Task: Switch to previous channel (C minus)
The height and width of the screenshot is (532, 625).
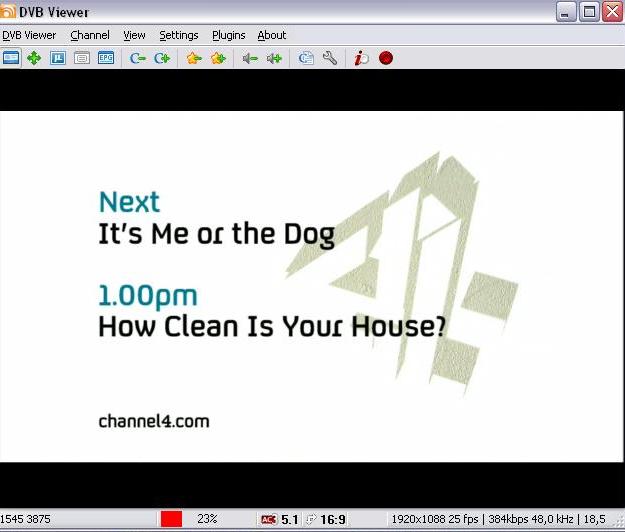Action: coord(138,59)
